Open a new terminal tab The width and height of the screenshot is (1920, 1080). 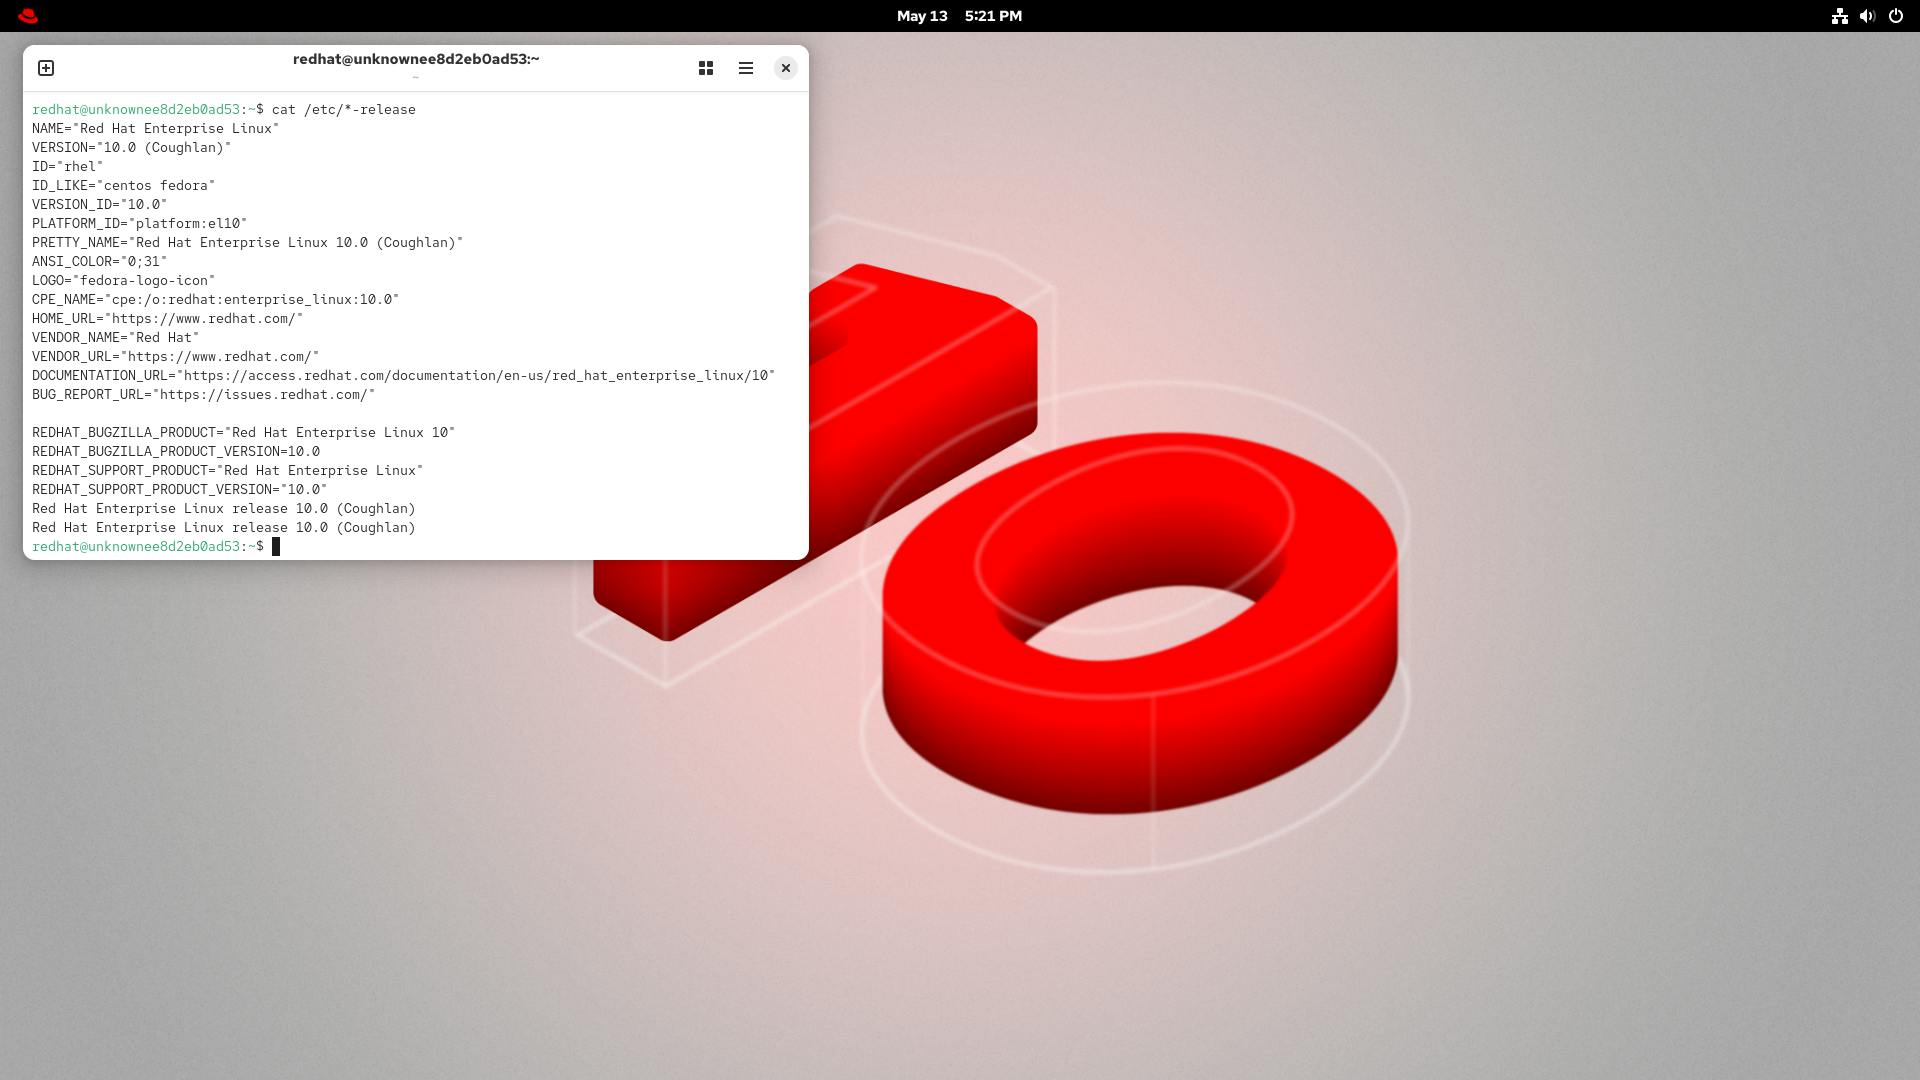pyautogui.click(x=46, y=68)
